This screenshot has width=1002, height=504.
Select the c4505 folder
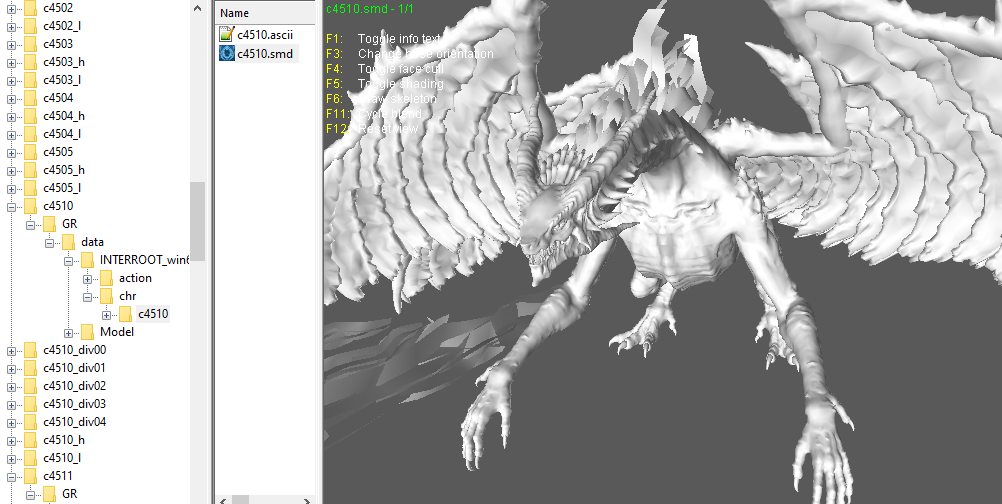pos(58,152)
